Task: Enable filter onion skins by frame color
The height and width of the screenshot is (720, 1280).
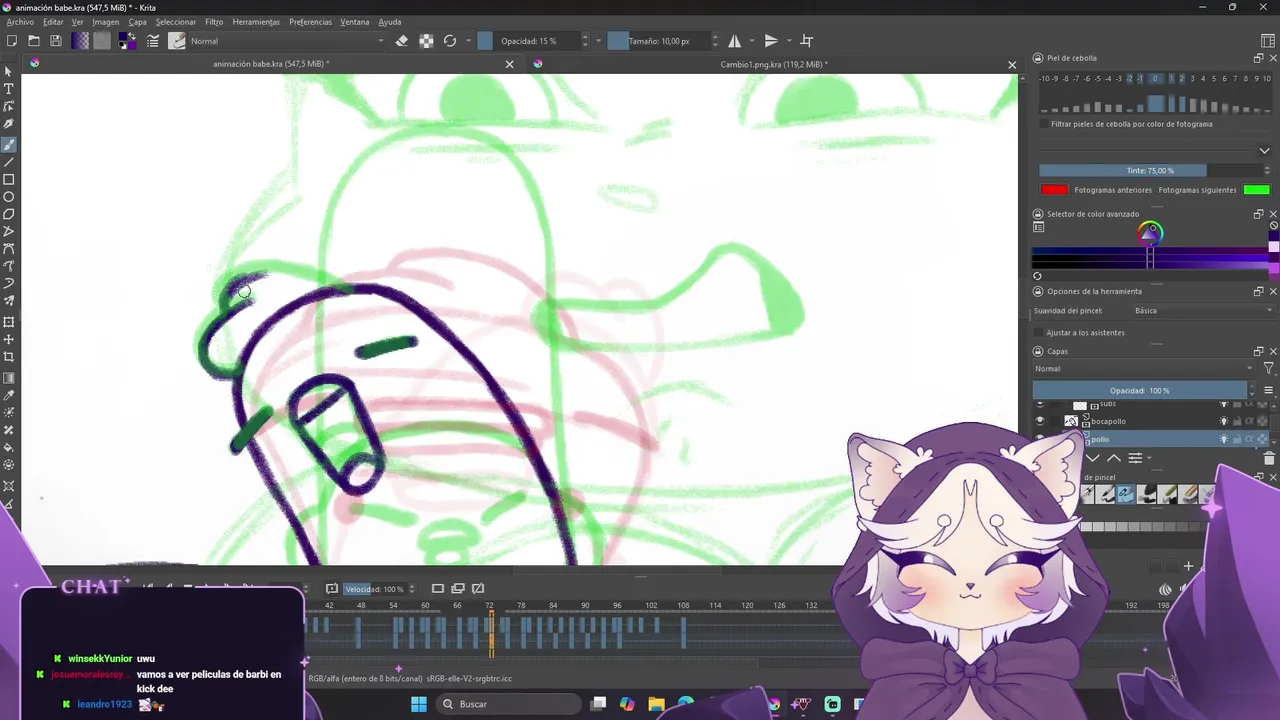Action: (x=1044, y=124)
